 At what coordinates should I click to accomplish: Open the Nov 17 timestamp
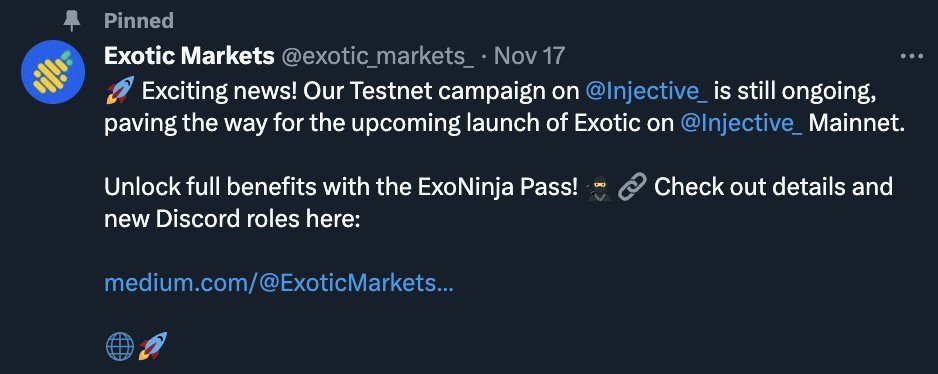point(530,56)
